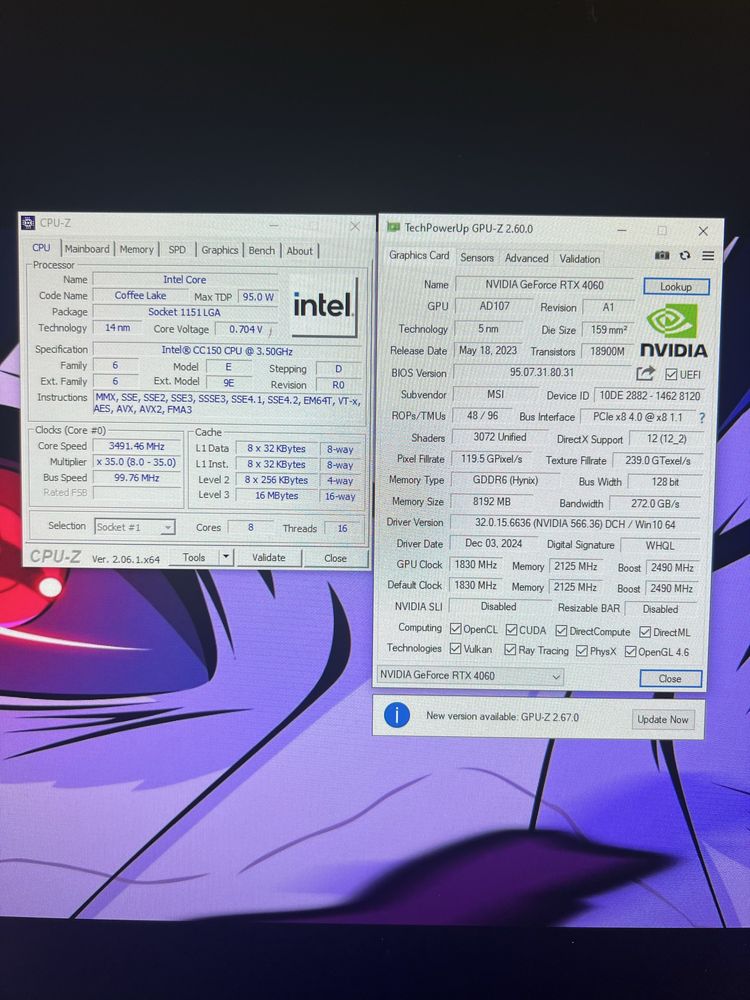Click the Close button in GPU-Z

[670, 679]
